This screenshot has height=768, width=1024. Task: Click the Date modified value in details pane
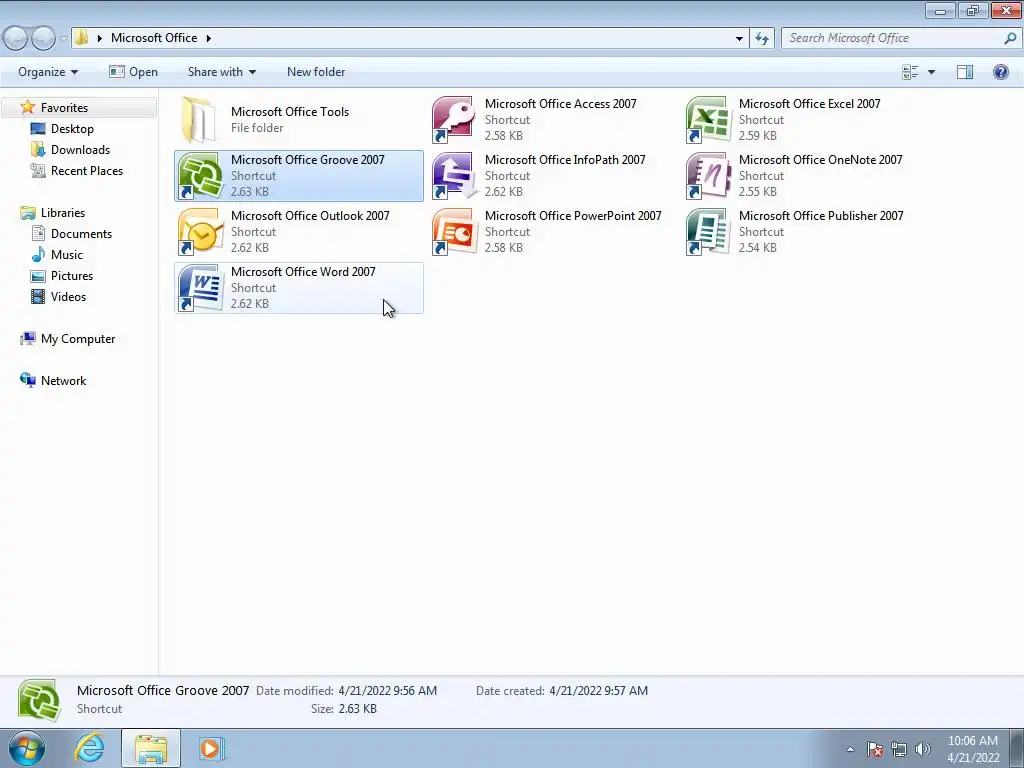(387, 691)
